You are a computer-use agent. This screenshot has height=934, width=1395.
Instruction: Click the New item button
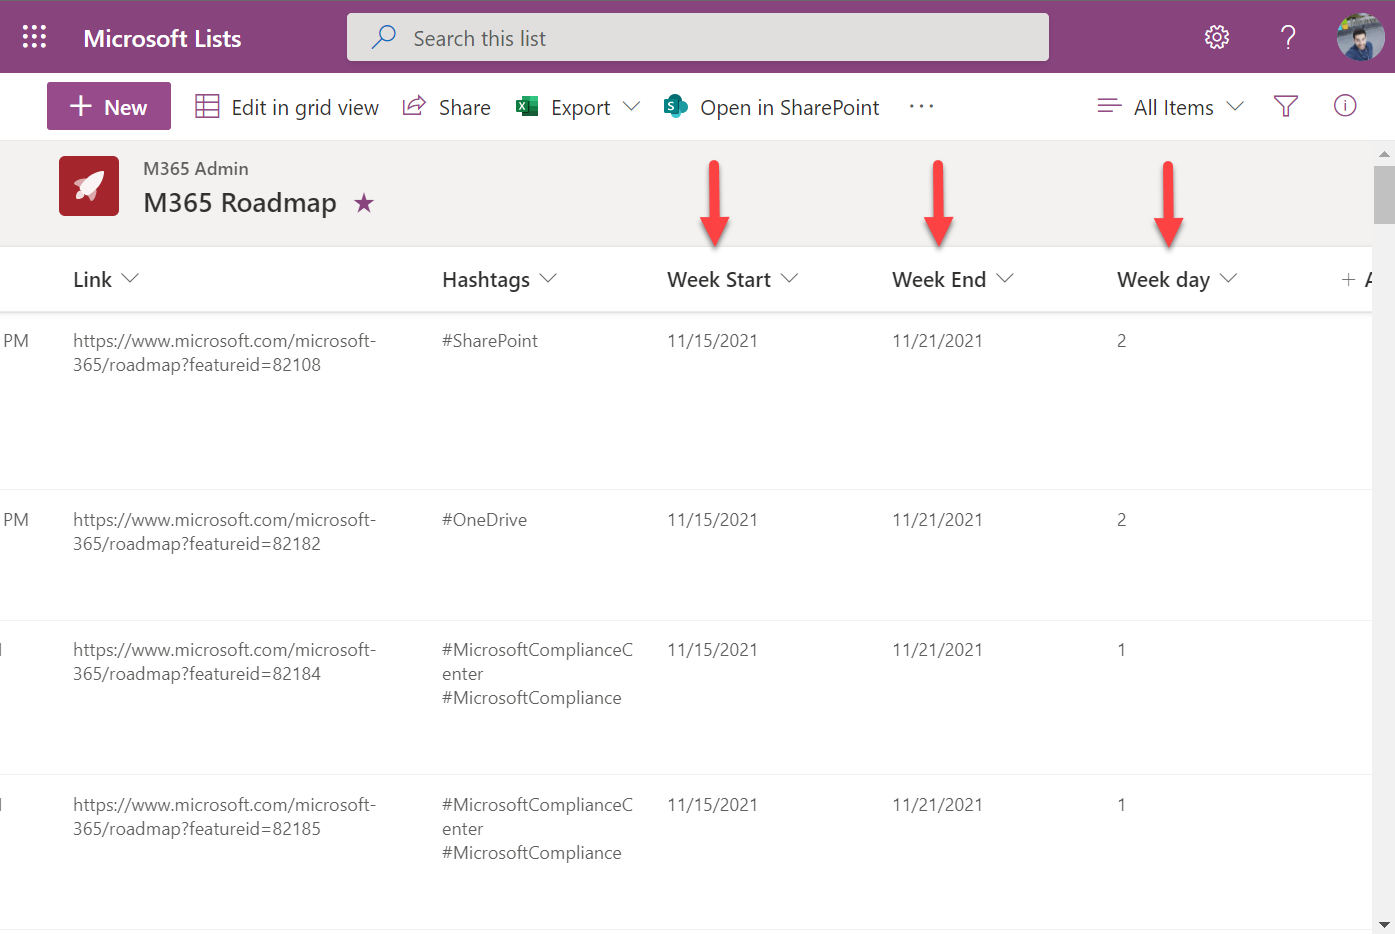coord(108,106)
